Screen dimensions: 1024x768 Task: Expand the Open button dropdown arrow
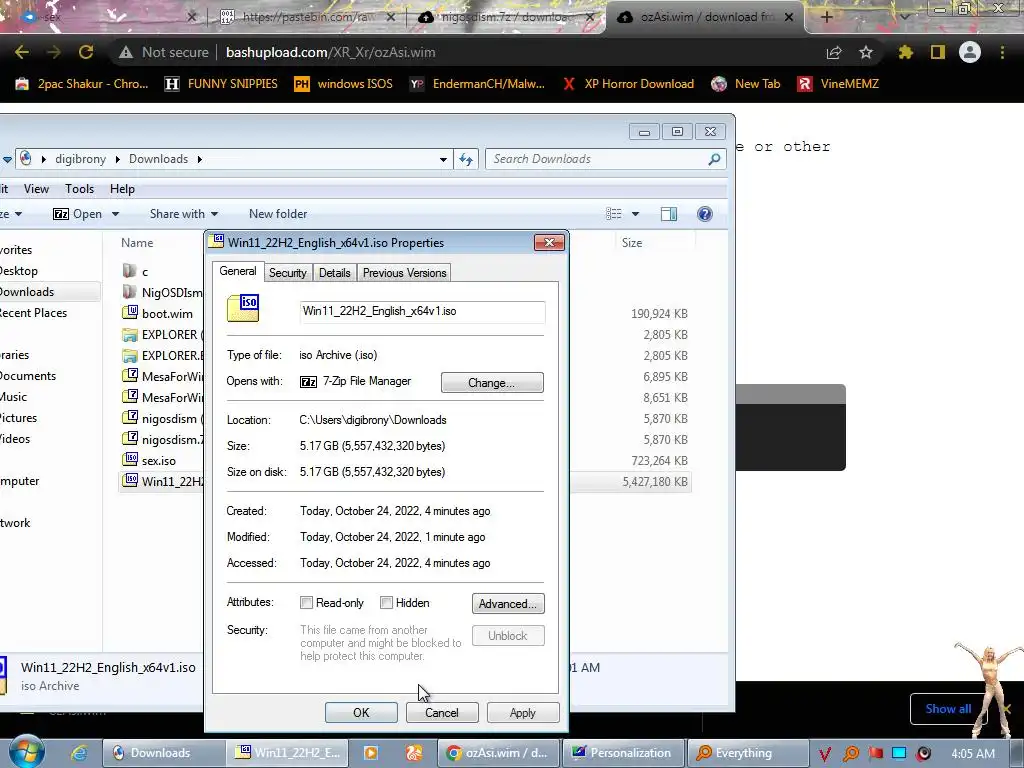pyautogui.click(x=116, y=214)
